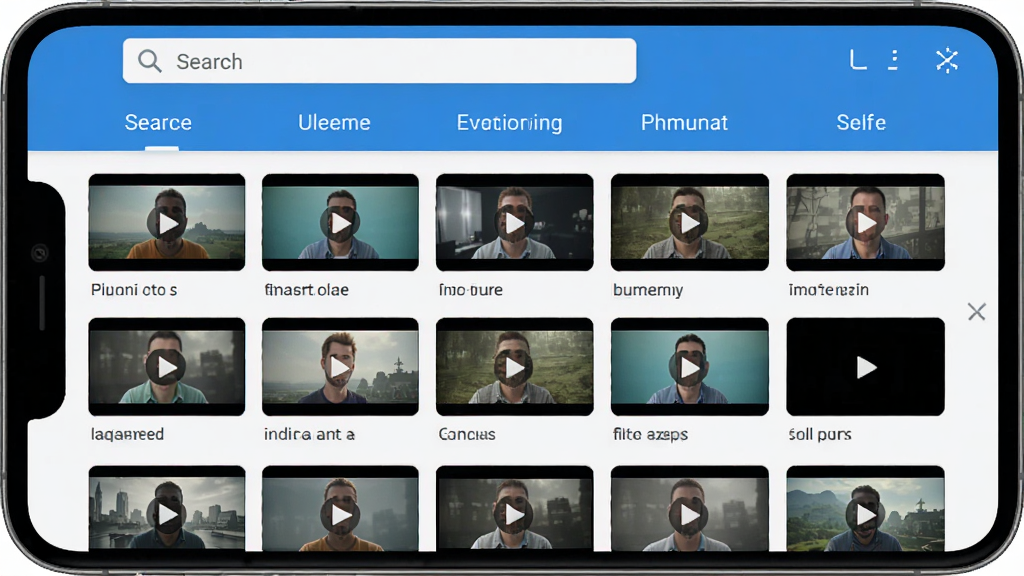The image size is (1024, 576).
Task: Dismiss panel with the side X icon
Action: 976,312
